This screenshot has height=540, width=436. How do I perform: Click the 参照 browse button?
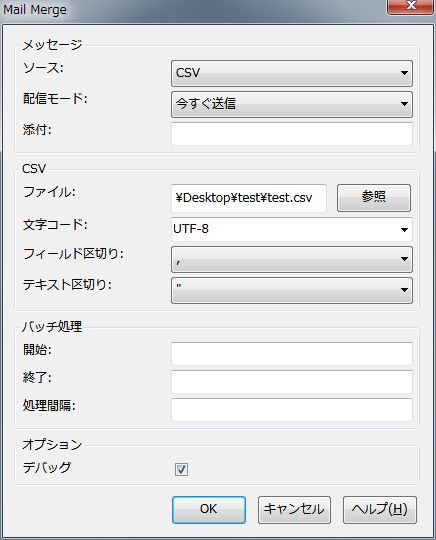click(374, 197)
